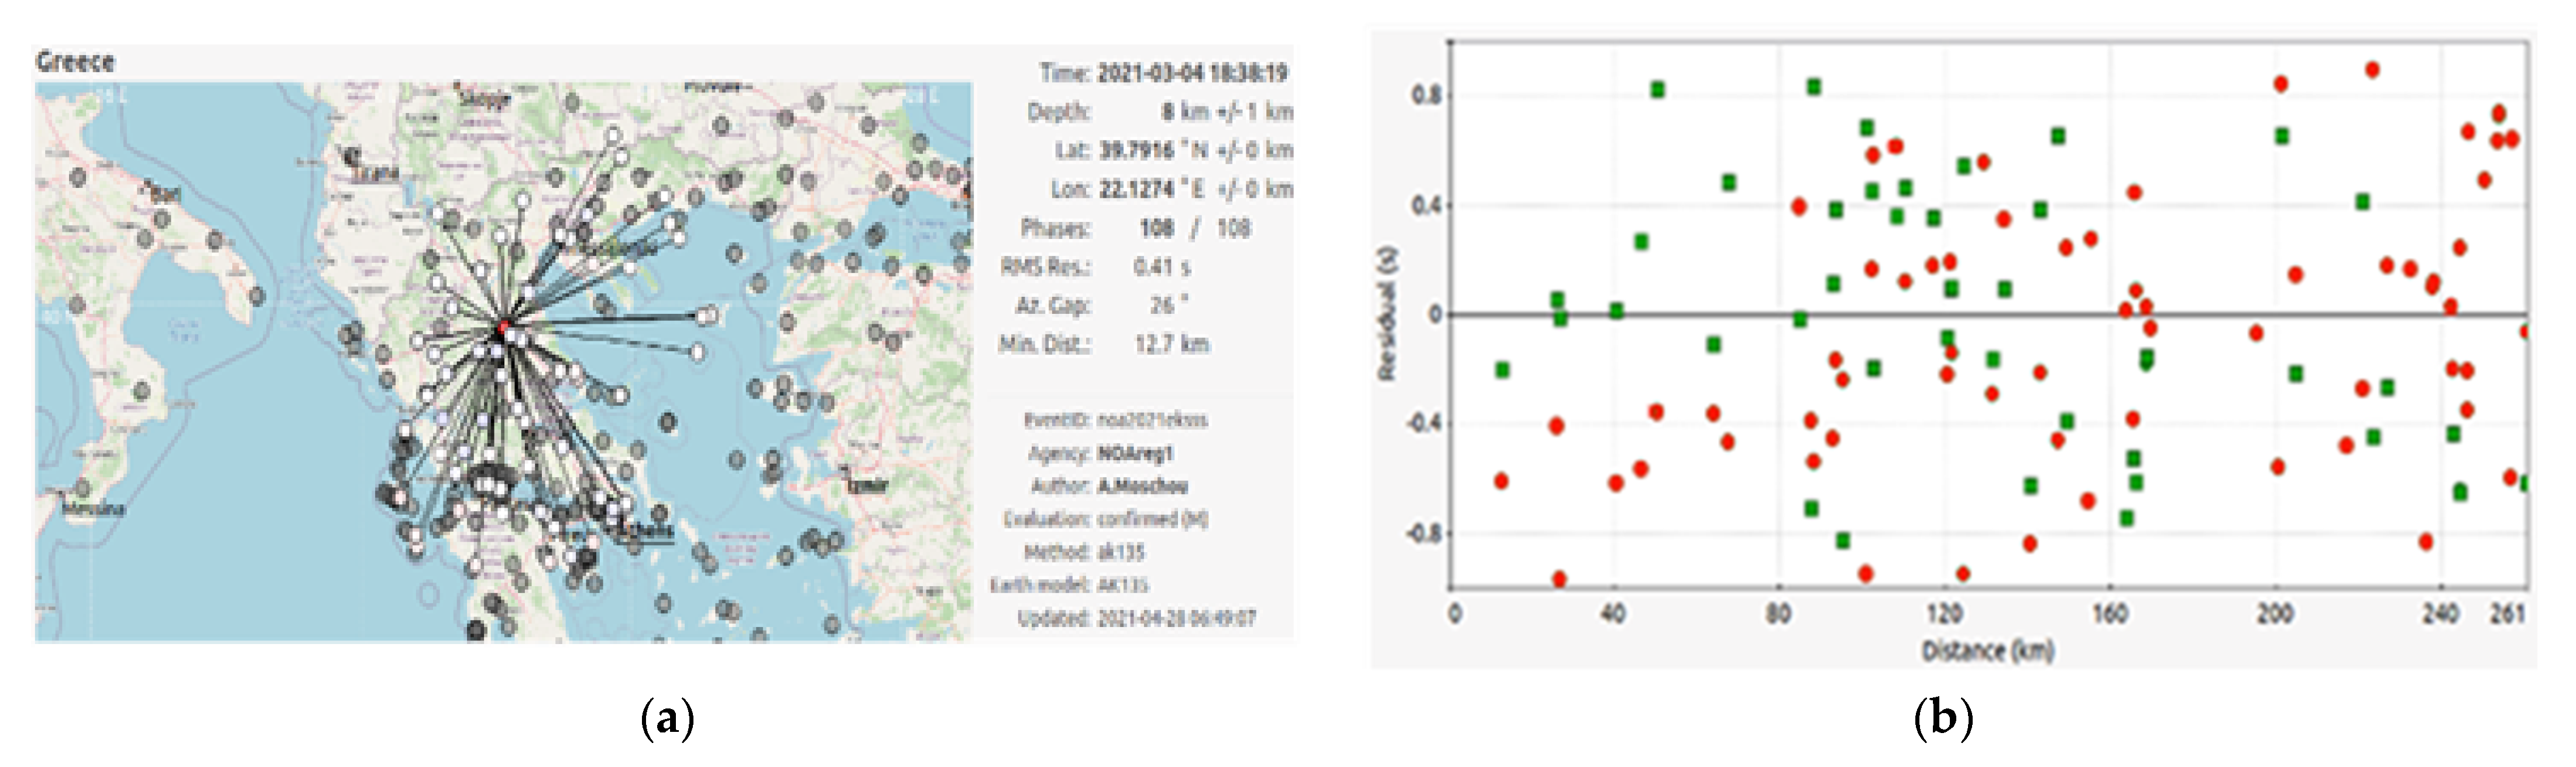Click the Messina city label on map
Viewport: 2576px width, 767px height.
[x=93, y=509]
